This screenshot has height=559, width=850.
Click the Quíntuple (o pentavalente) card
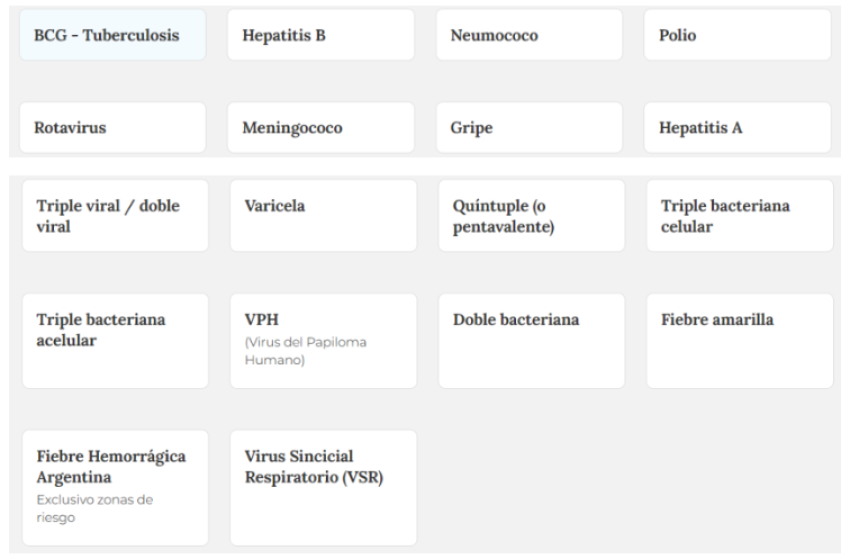(531, 216)
